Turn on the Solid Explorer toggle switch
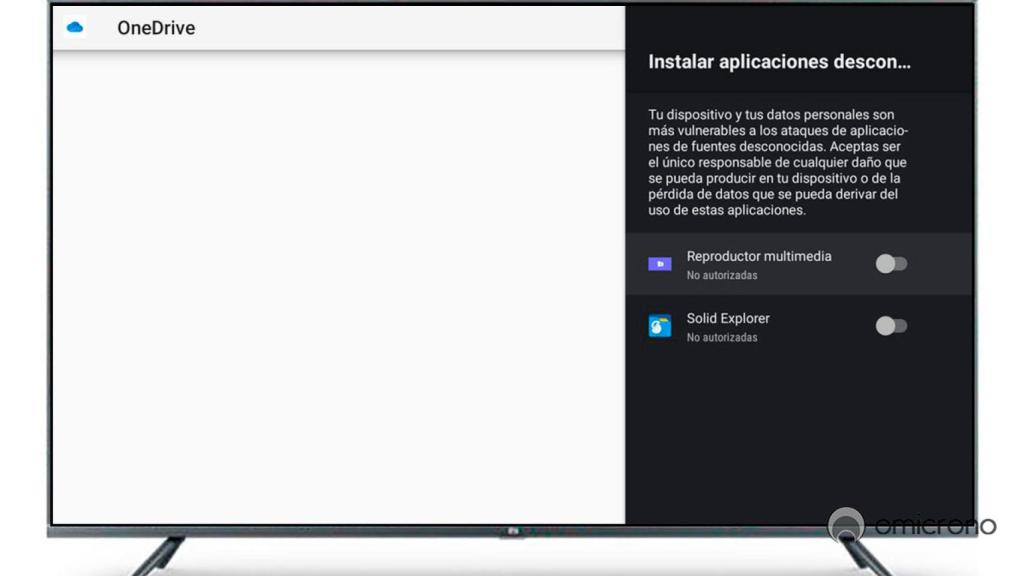The width and height of the screenshot is (1024, 576). 891,326
